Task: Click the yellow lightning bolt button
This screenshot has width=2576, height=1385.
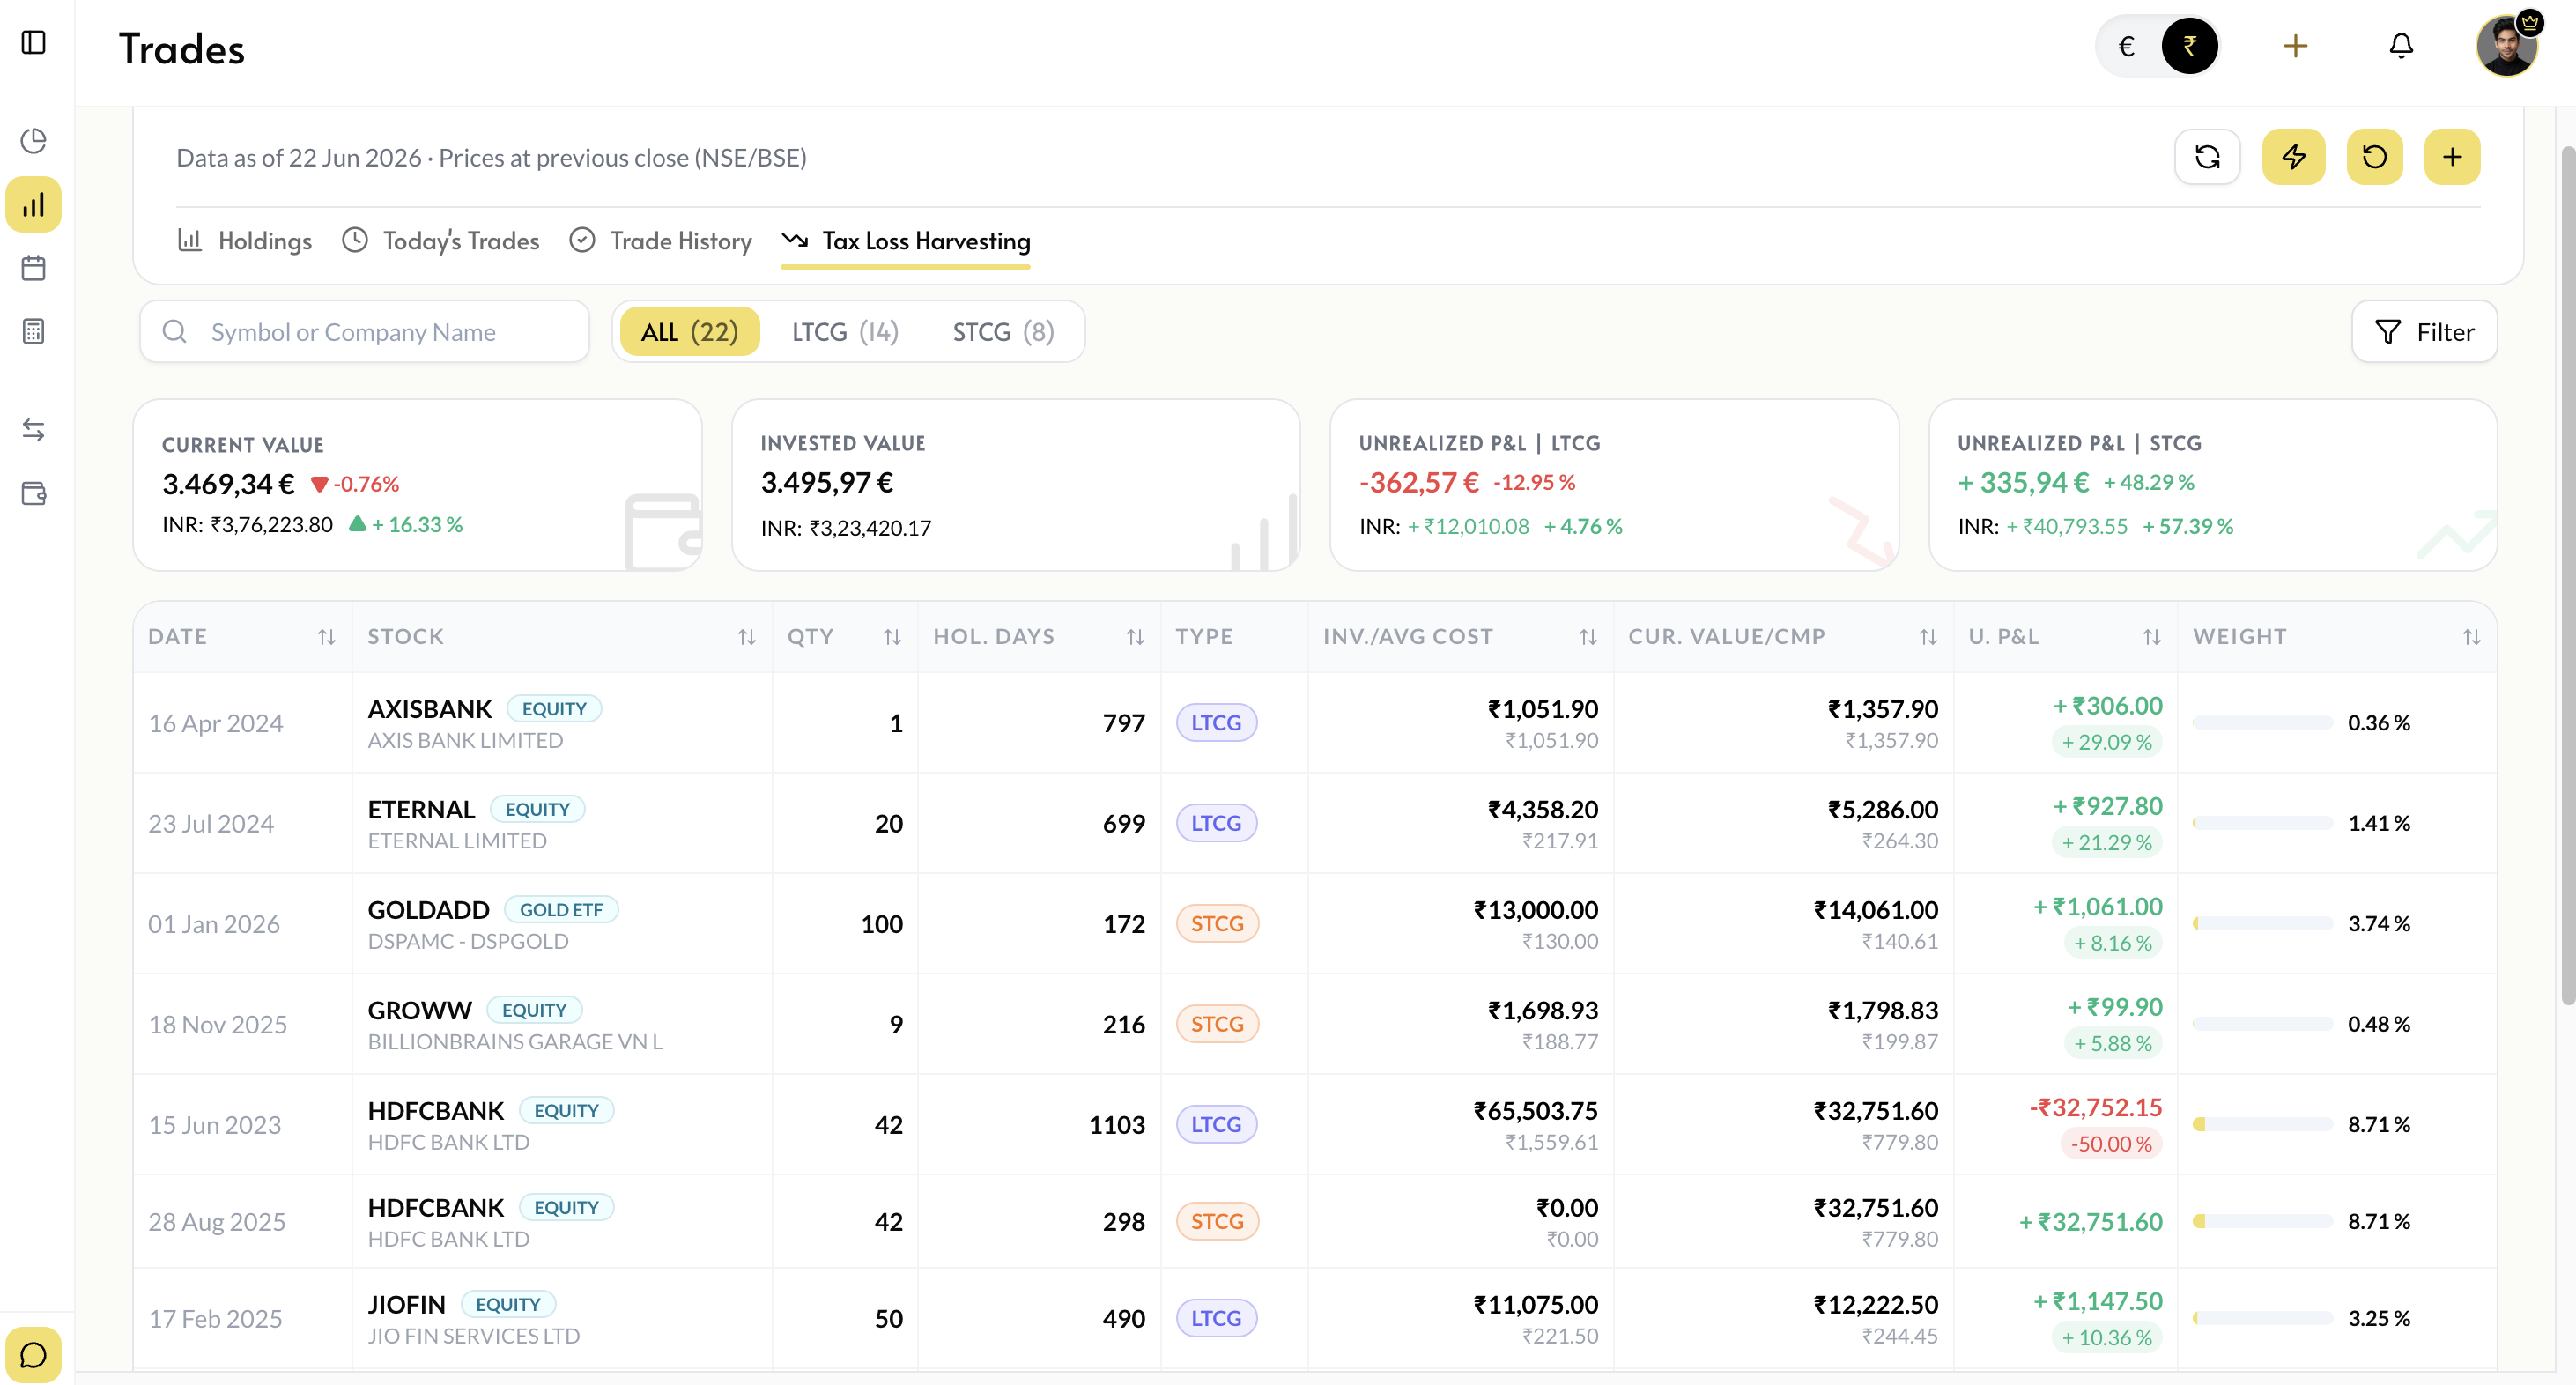Action: coord(2294,157)
